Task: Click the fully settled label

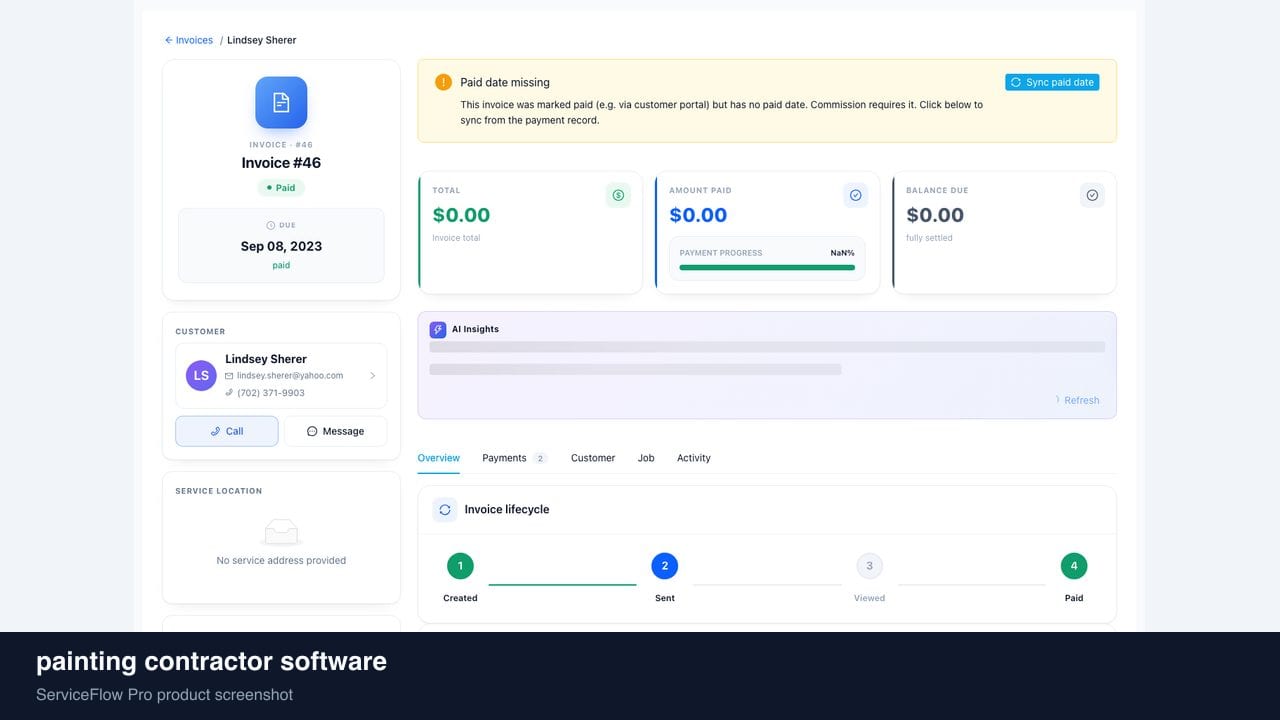Action: 929,238
